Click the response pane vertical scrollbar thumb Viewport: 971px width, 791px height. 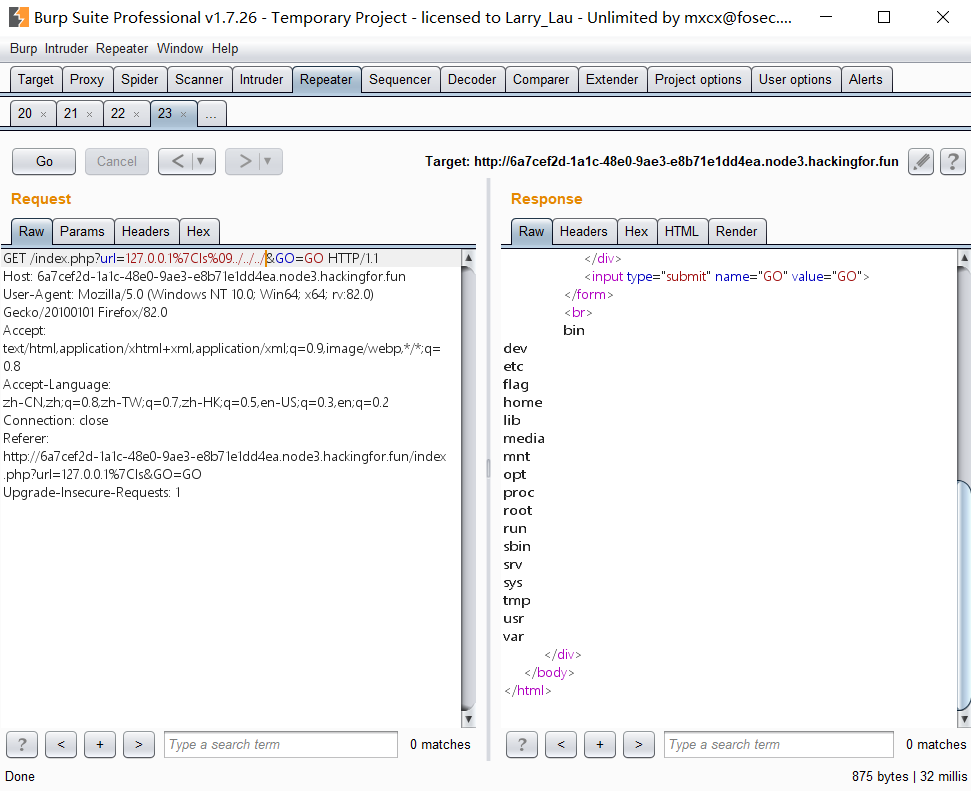(964, 595)
